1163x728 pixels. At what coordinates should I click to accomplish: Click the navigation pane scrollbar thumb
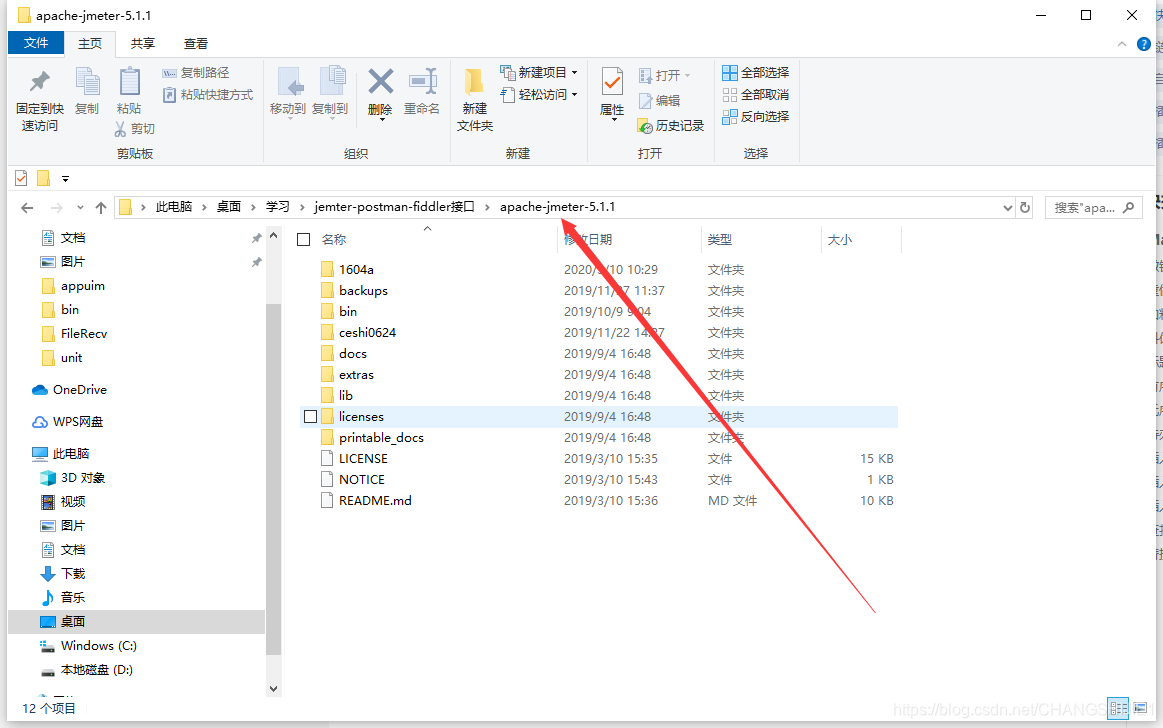[274, 479]
